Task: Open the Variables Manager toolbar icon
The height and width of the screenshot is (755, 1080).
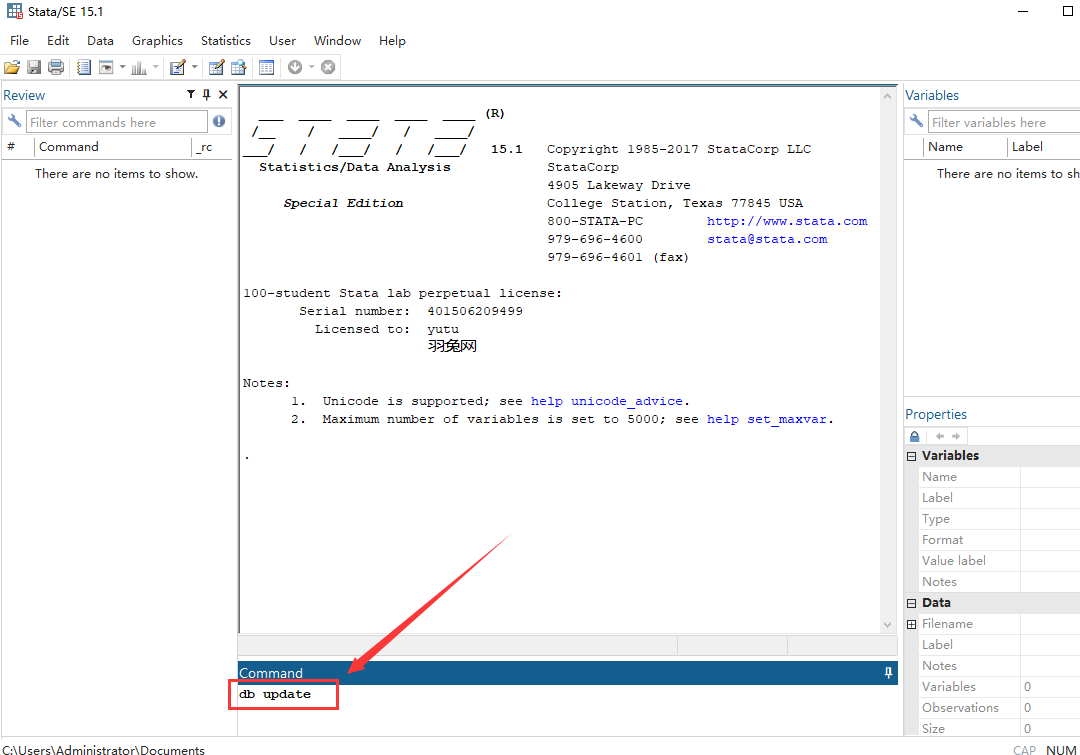Action: click(x=267, y=67)
